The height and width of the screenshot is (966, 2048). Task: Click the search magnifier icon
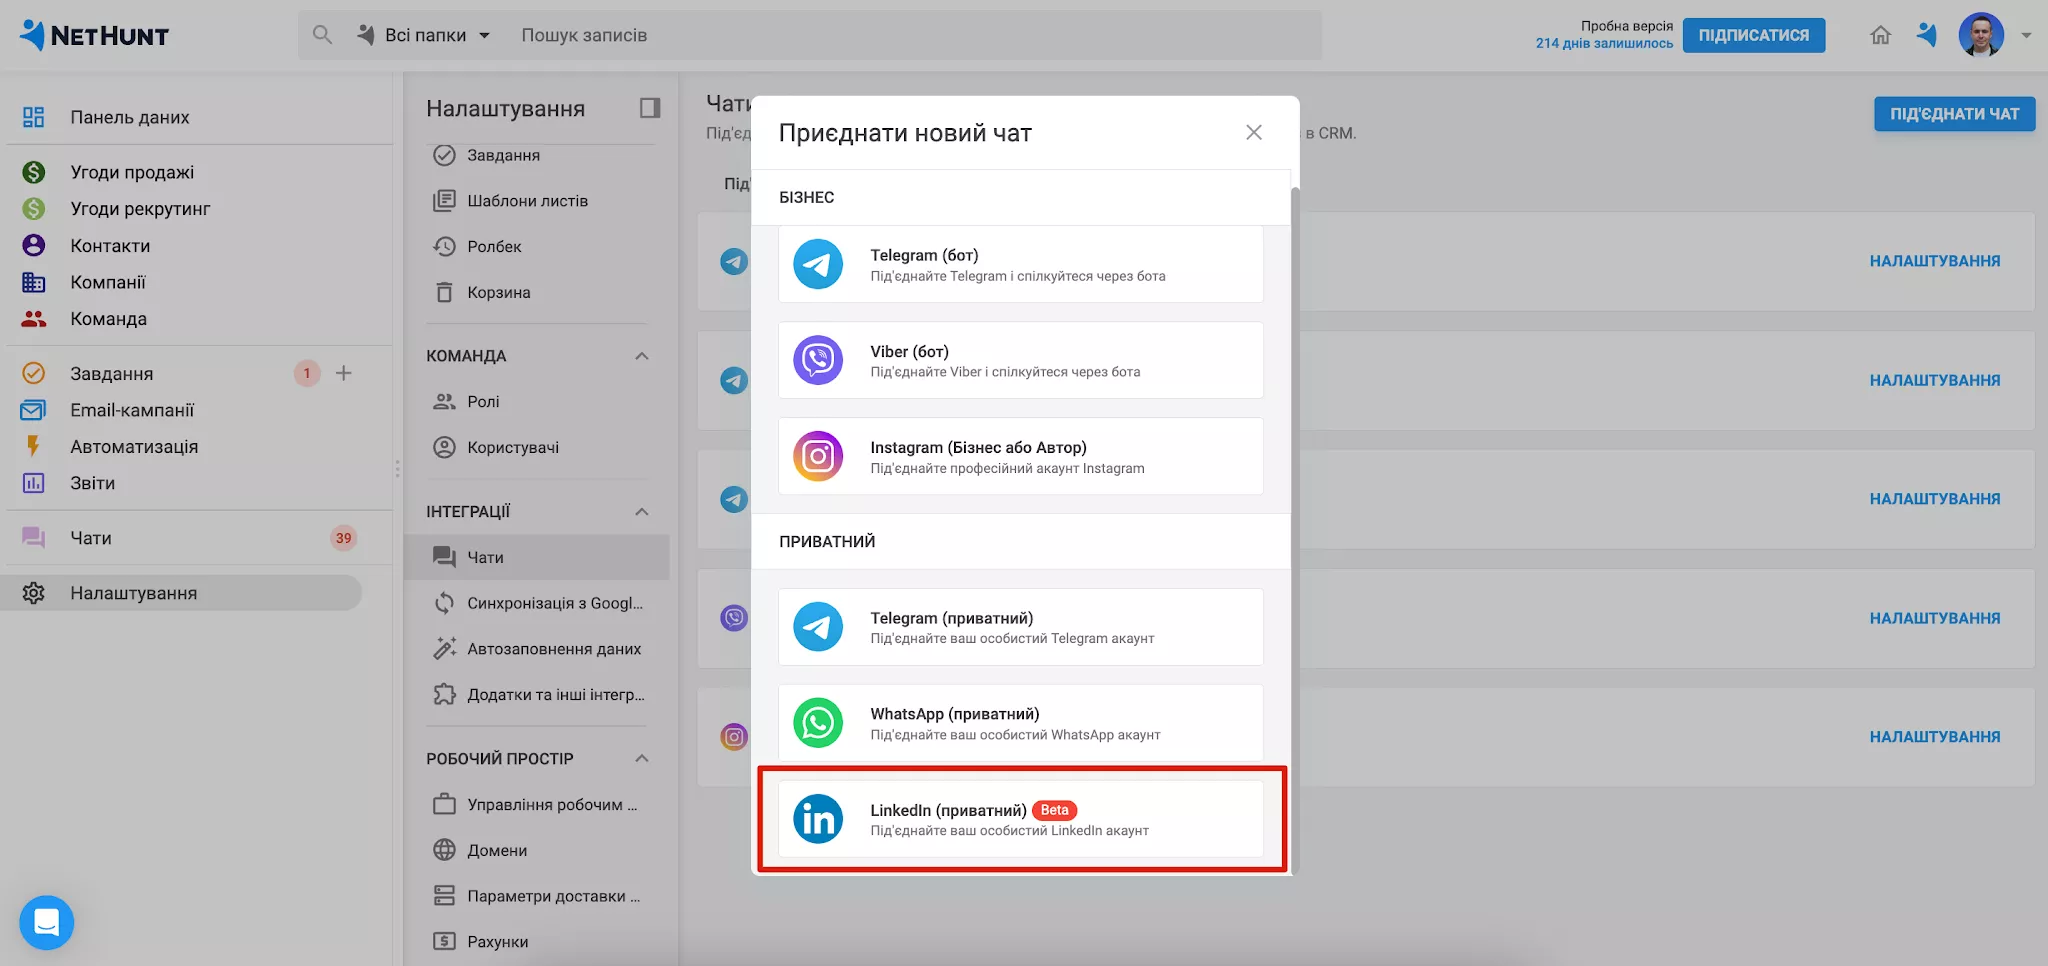point(322,35)
